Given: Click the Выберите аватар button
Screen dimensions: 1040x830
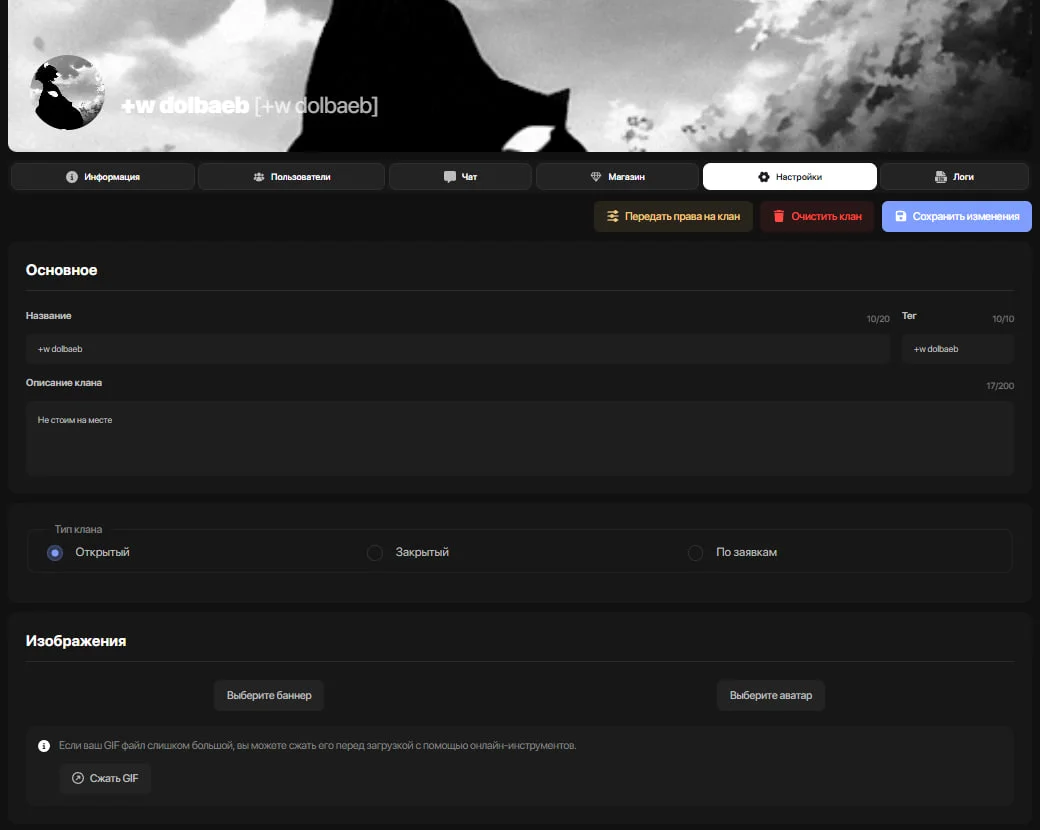Looking at the screenshot, I should [771, 695].
